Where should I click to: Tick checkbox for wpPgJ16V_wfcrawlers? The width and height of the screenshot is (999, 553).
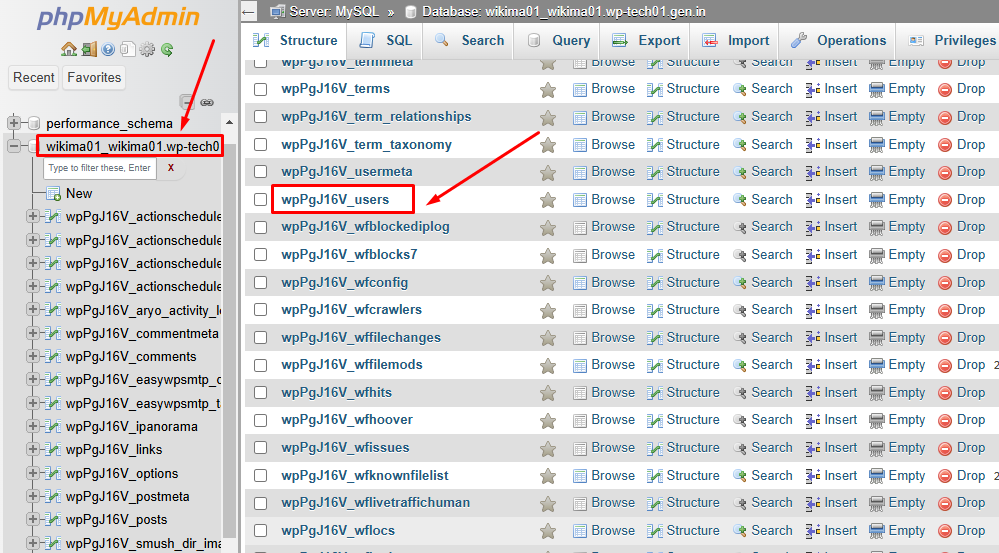click(261, 310)
